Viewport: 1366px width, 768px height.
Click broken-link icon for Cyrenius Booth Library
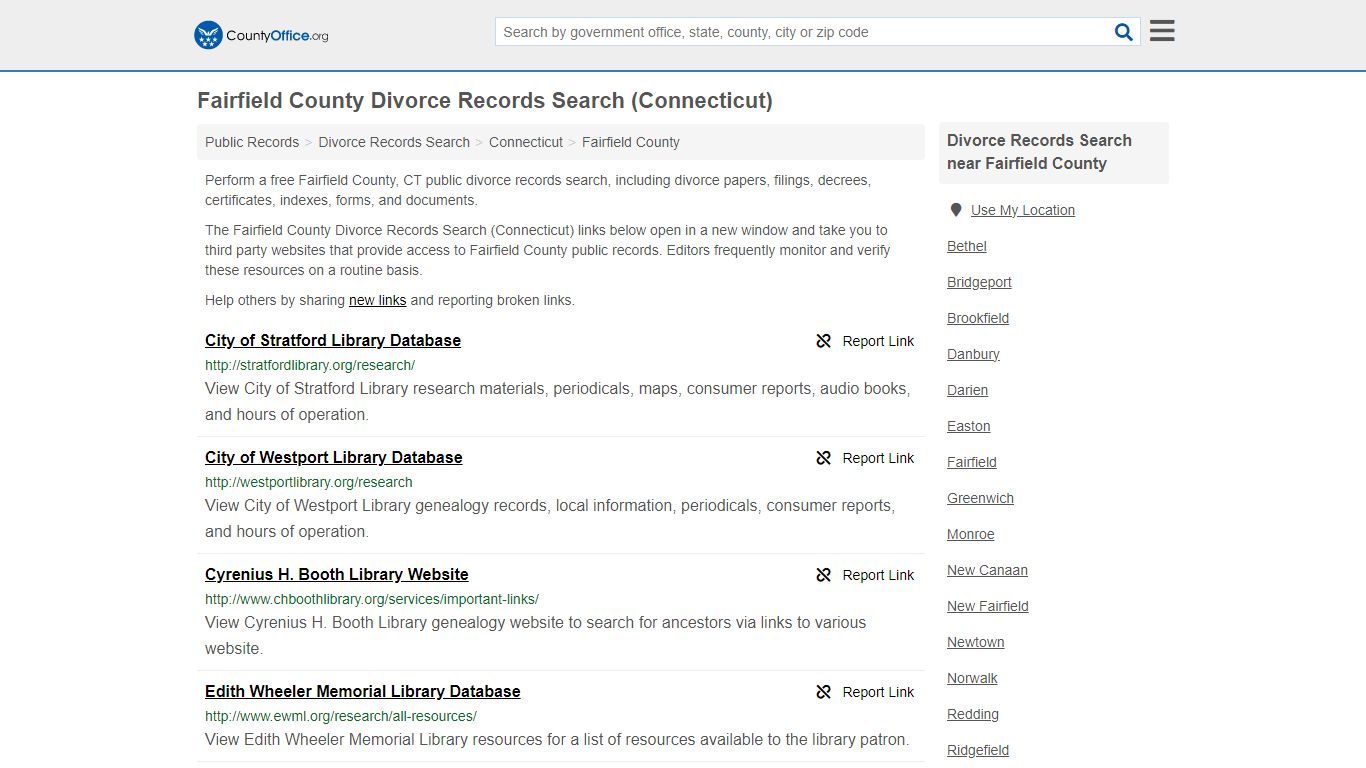click(x=824, y=575)
